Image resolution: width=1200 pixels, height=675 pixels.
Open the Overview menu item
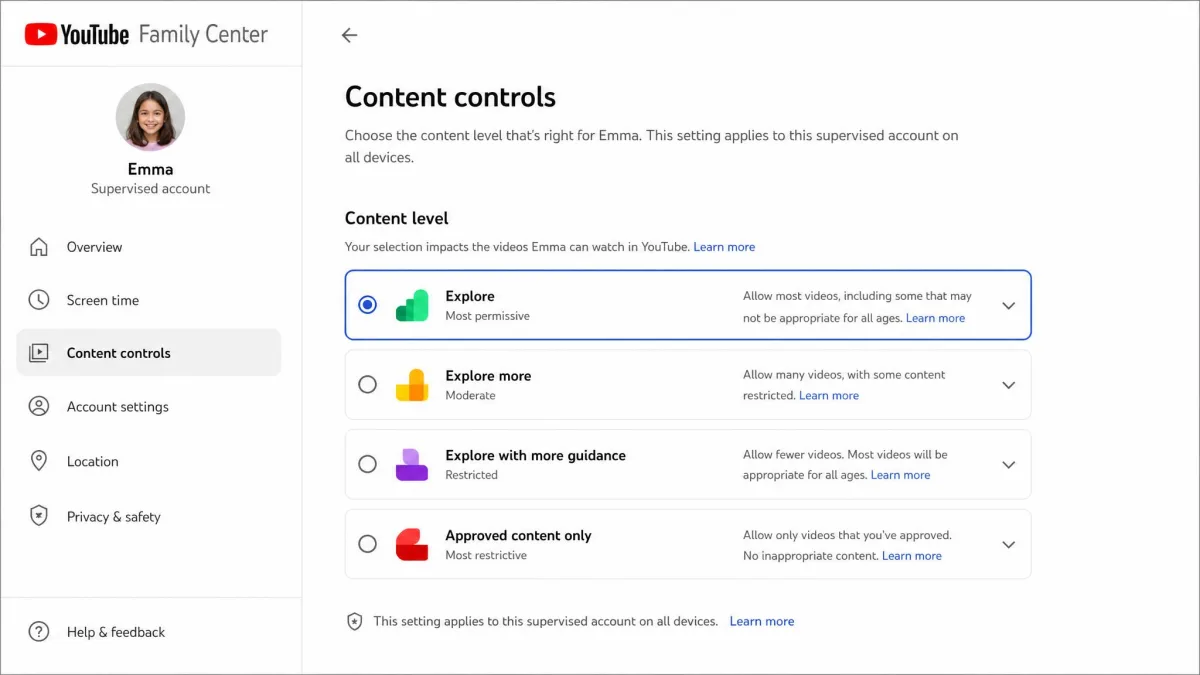pos(149,247)
